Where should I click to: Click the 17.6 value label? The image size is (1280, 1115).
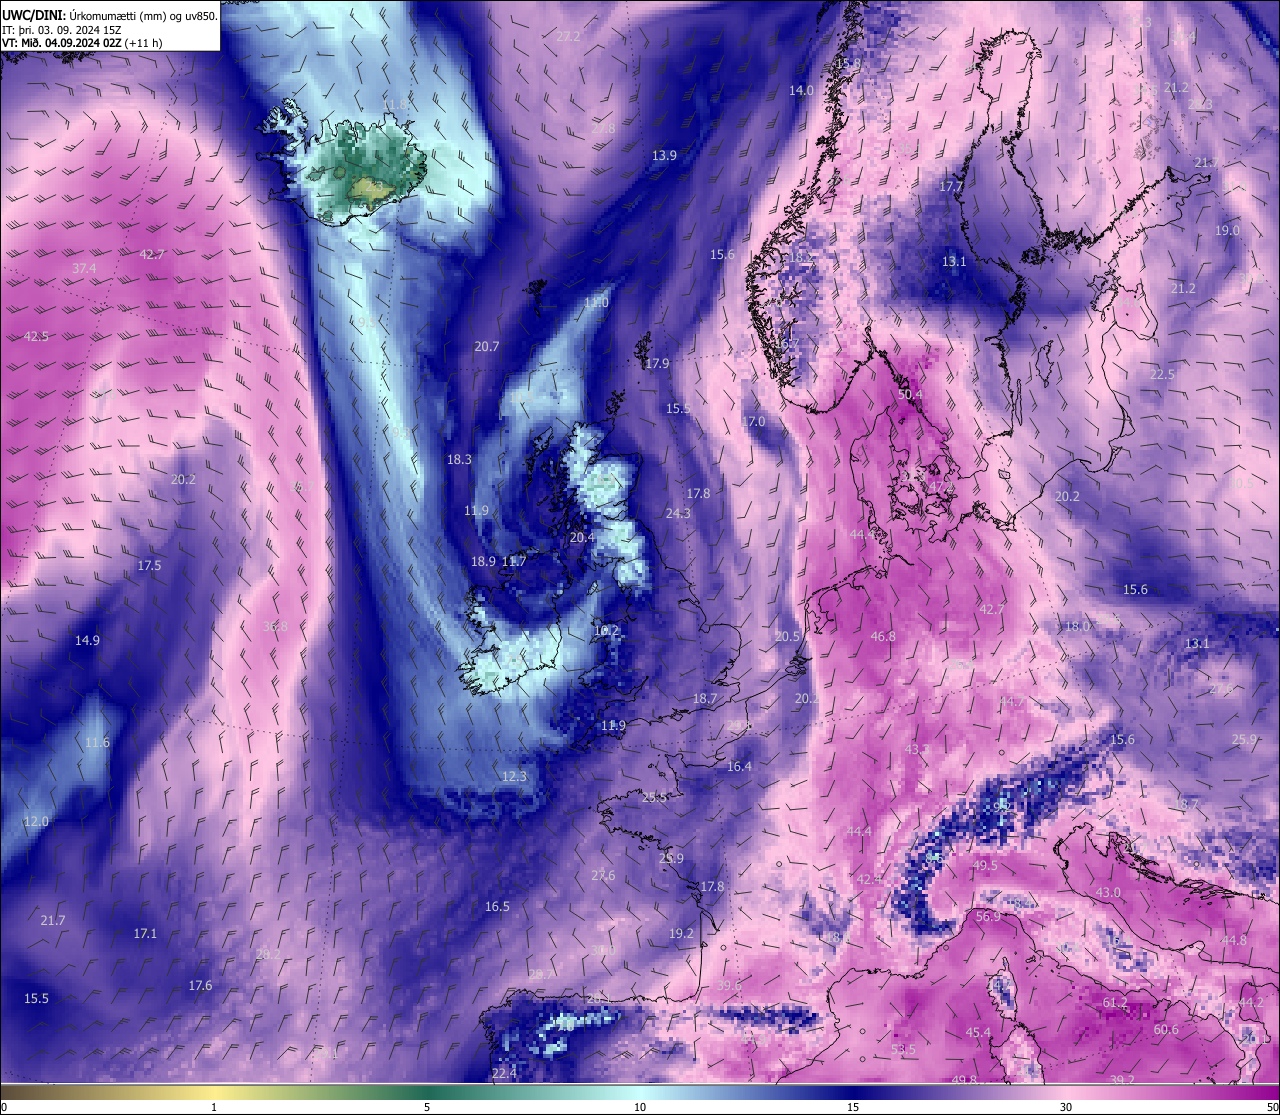200,985
